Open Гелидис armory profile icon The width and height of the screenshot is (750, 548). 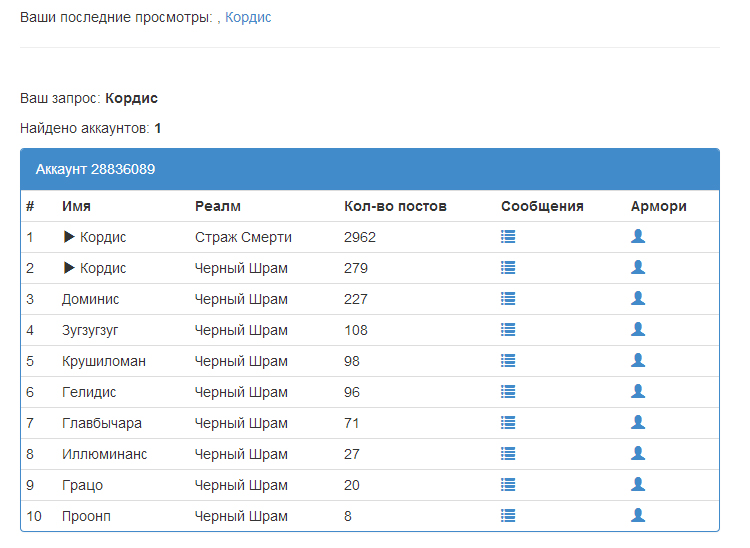(x=638, y=392)
